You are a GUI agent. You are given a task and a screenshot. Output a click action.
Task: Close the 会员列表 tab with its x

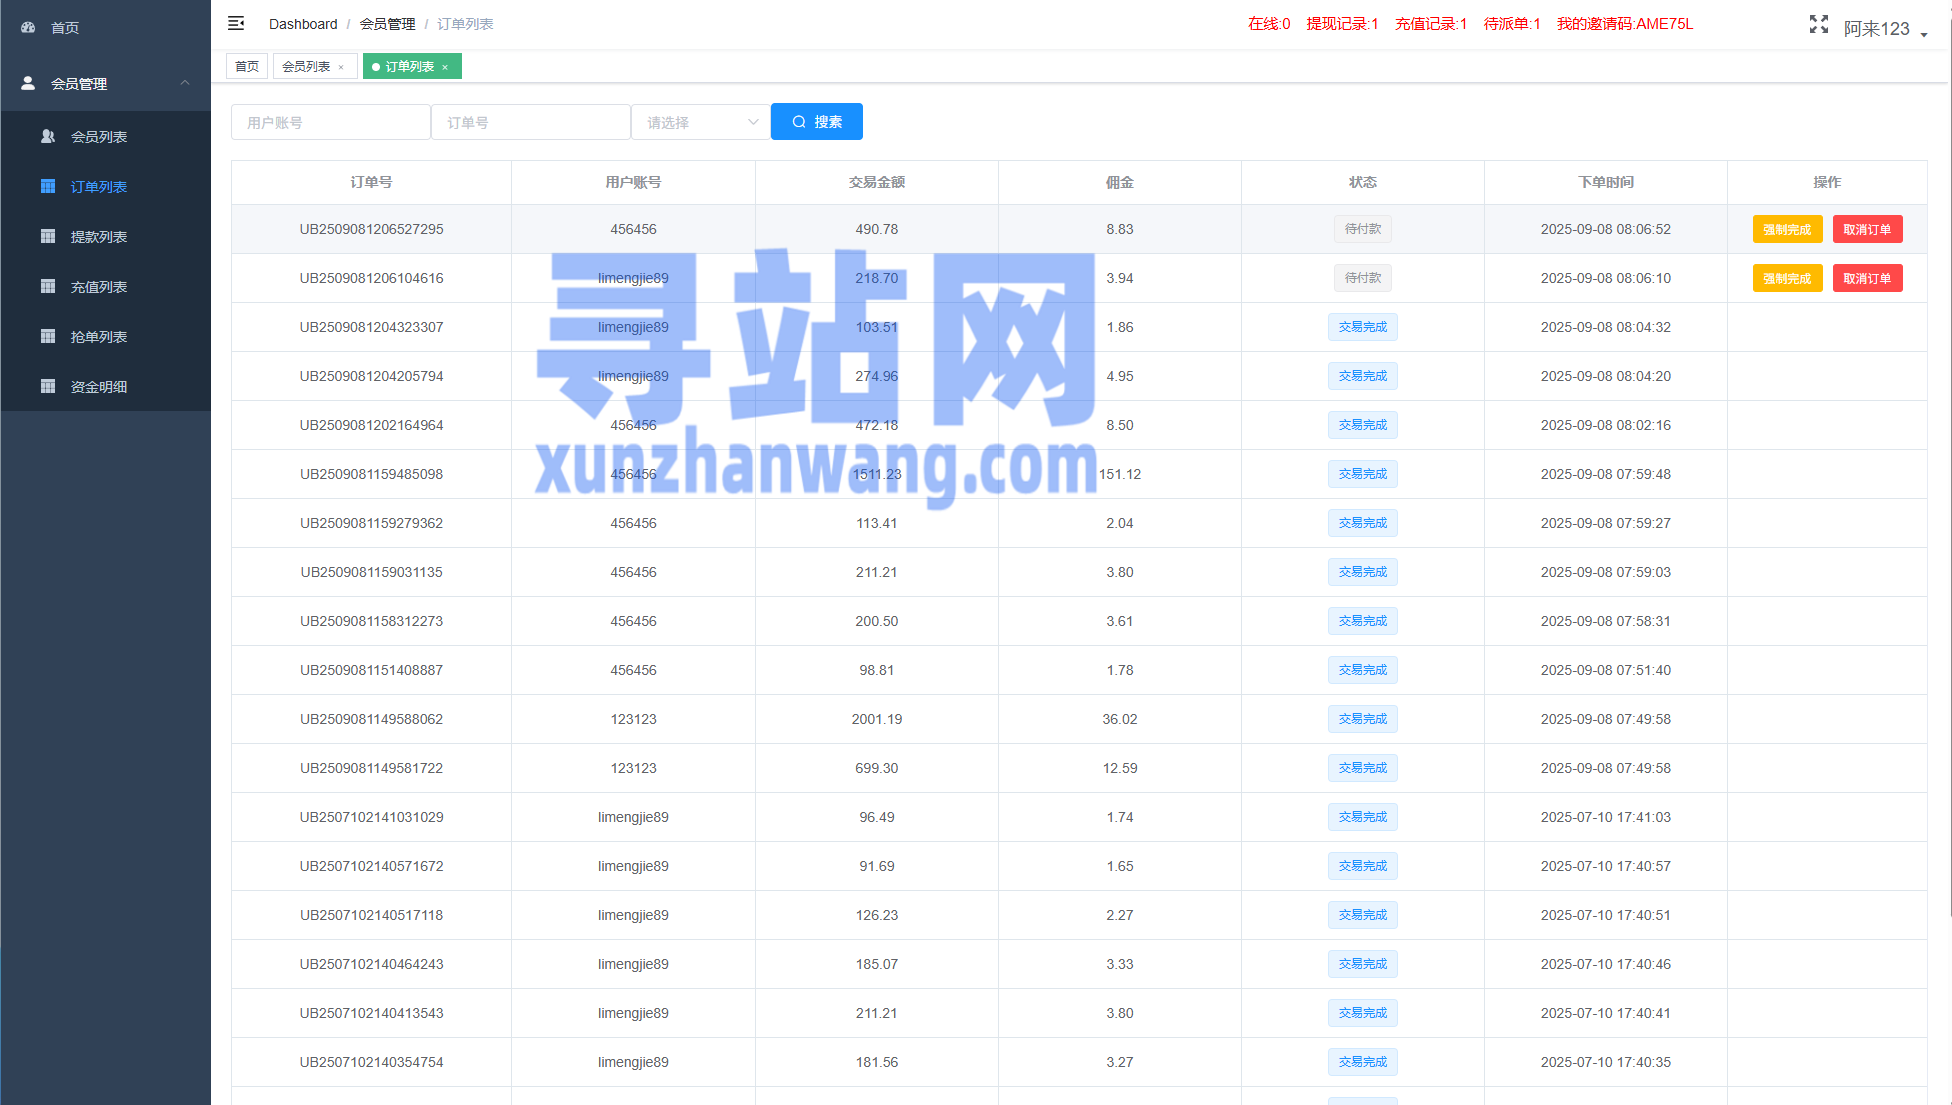pos(341,67)
